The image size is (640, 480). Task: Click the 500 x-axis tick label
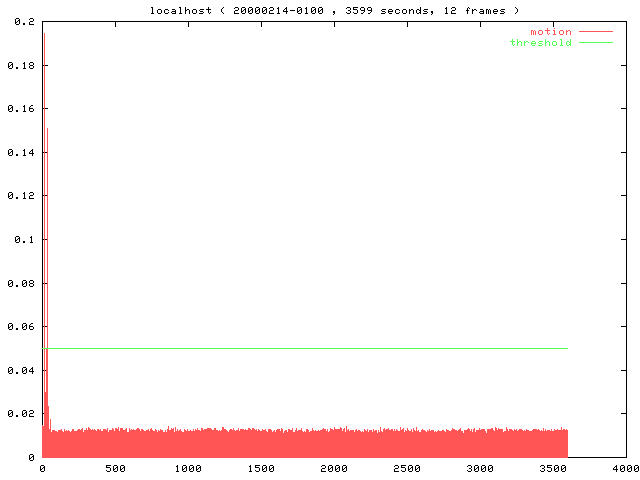[x=115, y=468]
